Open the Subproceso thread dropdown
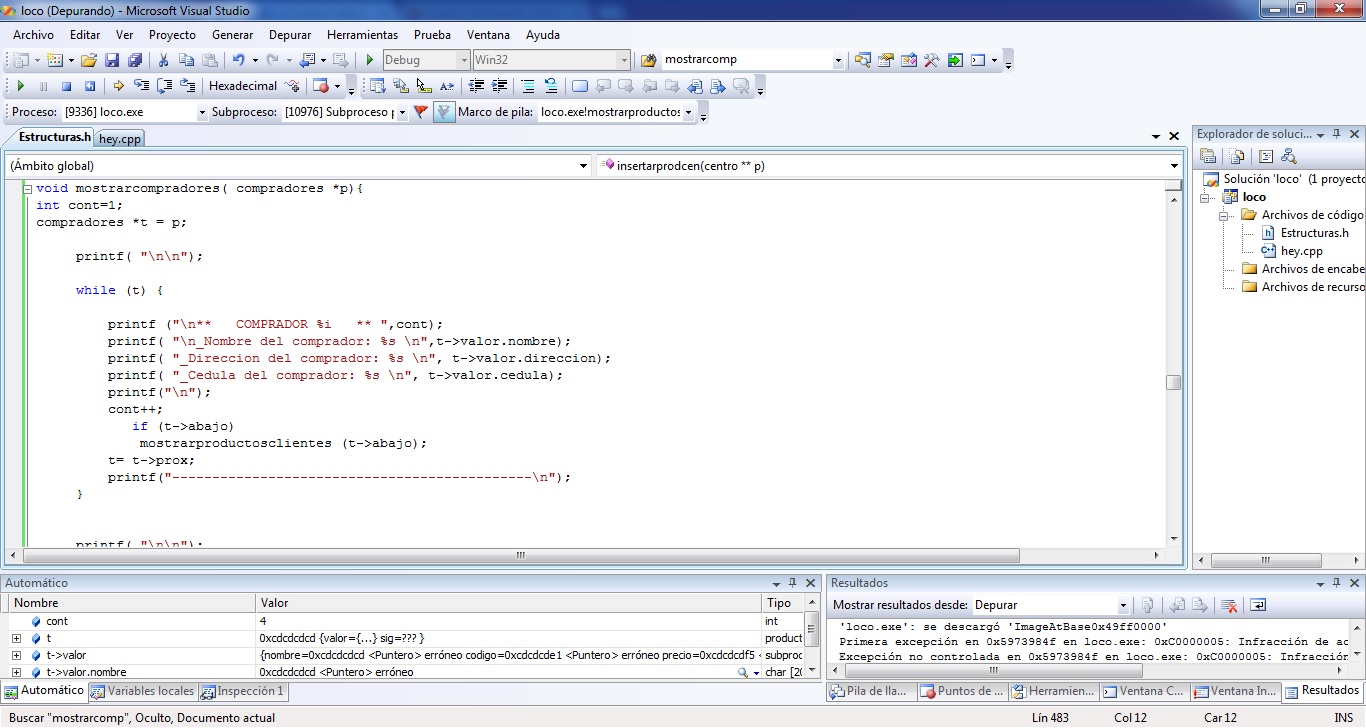The height and width of the screenshot is (728, 1366). tap(403, 113)
